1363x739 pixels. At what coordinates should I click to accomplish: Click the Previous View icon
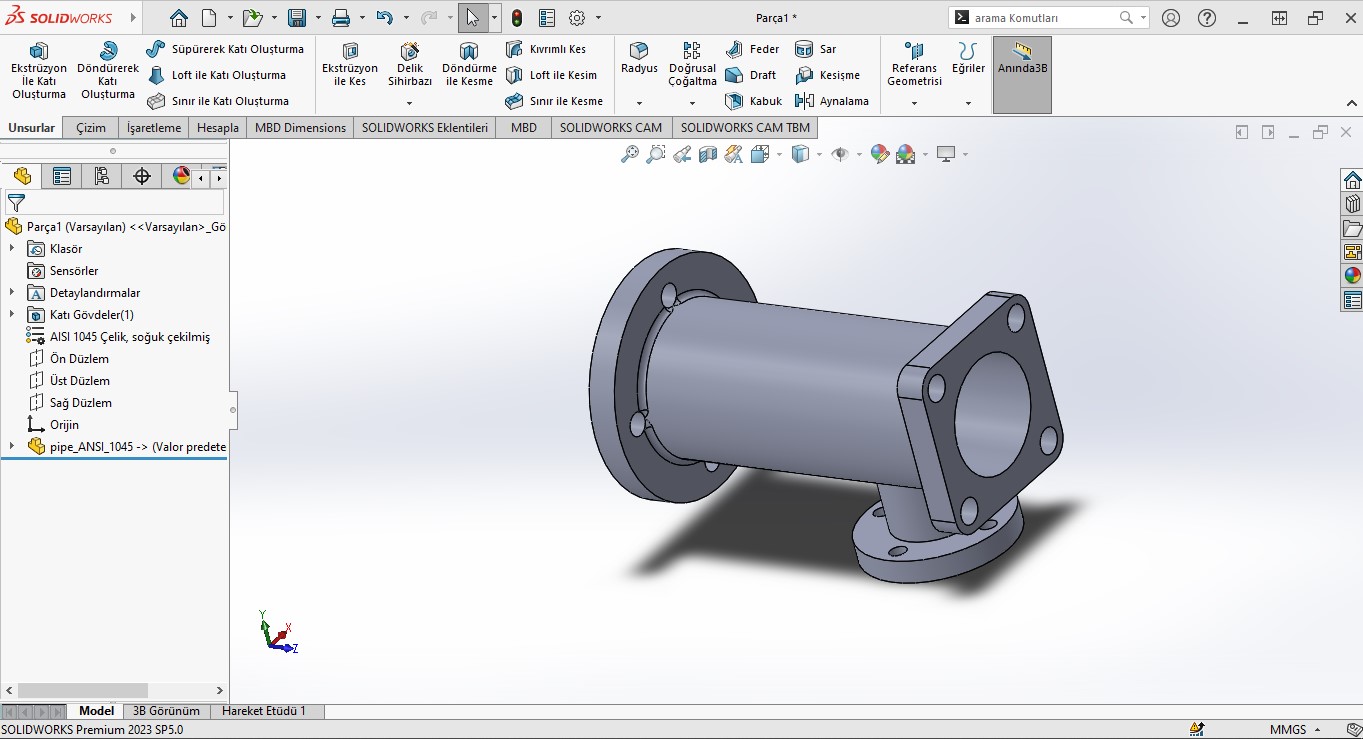tap(682, 154)
